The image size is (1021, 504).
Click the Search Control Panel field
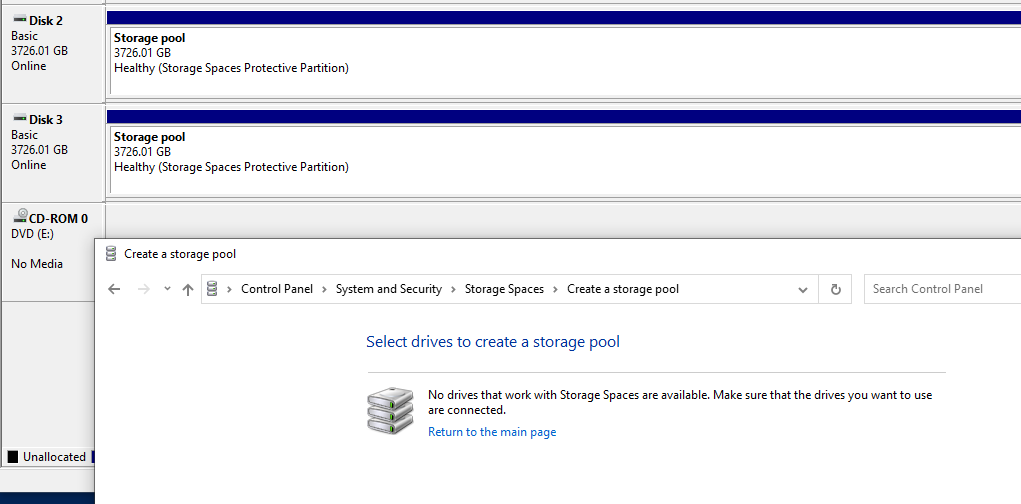(942, 289)
